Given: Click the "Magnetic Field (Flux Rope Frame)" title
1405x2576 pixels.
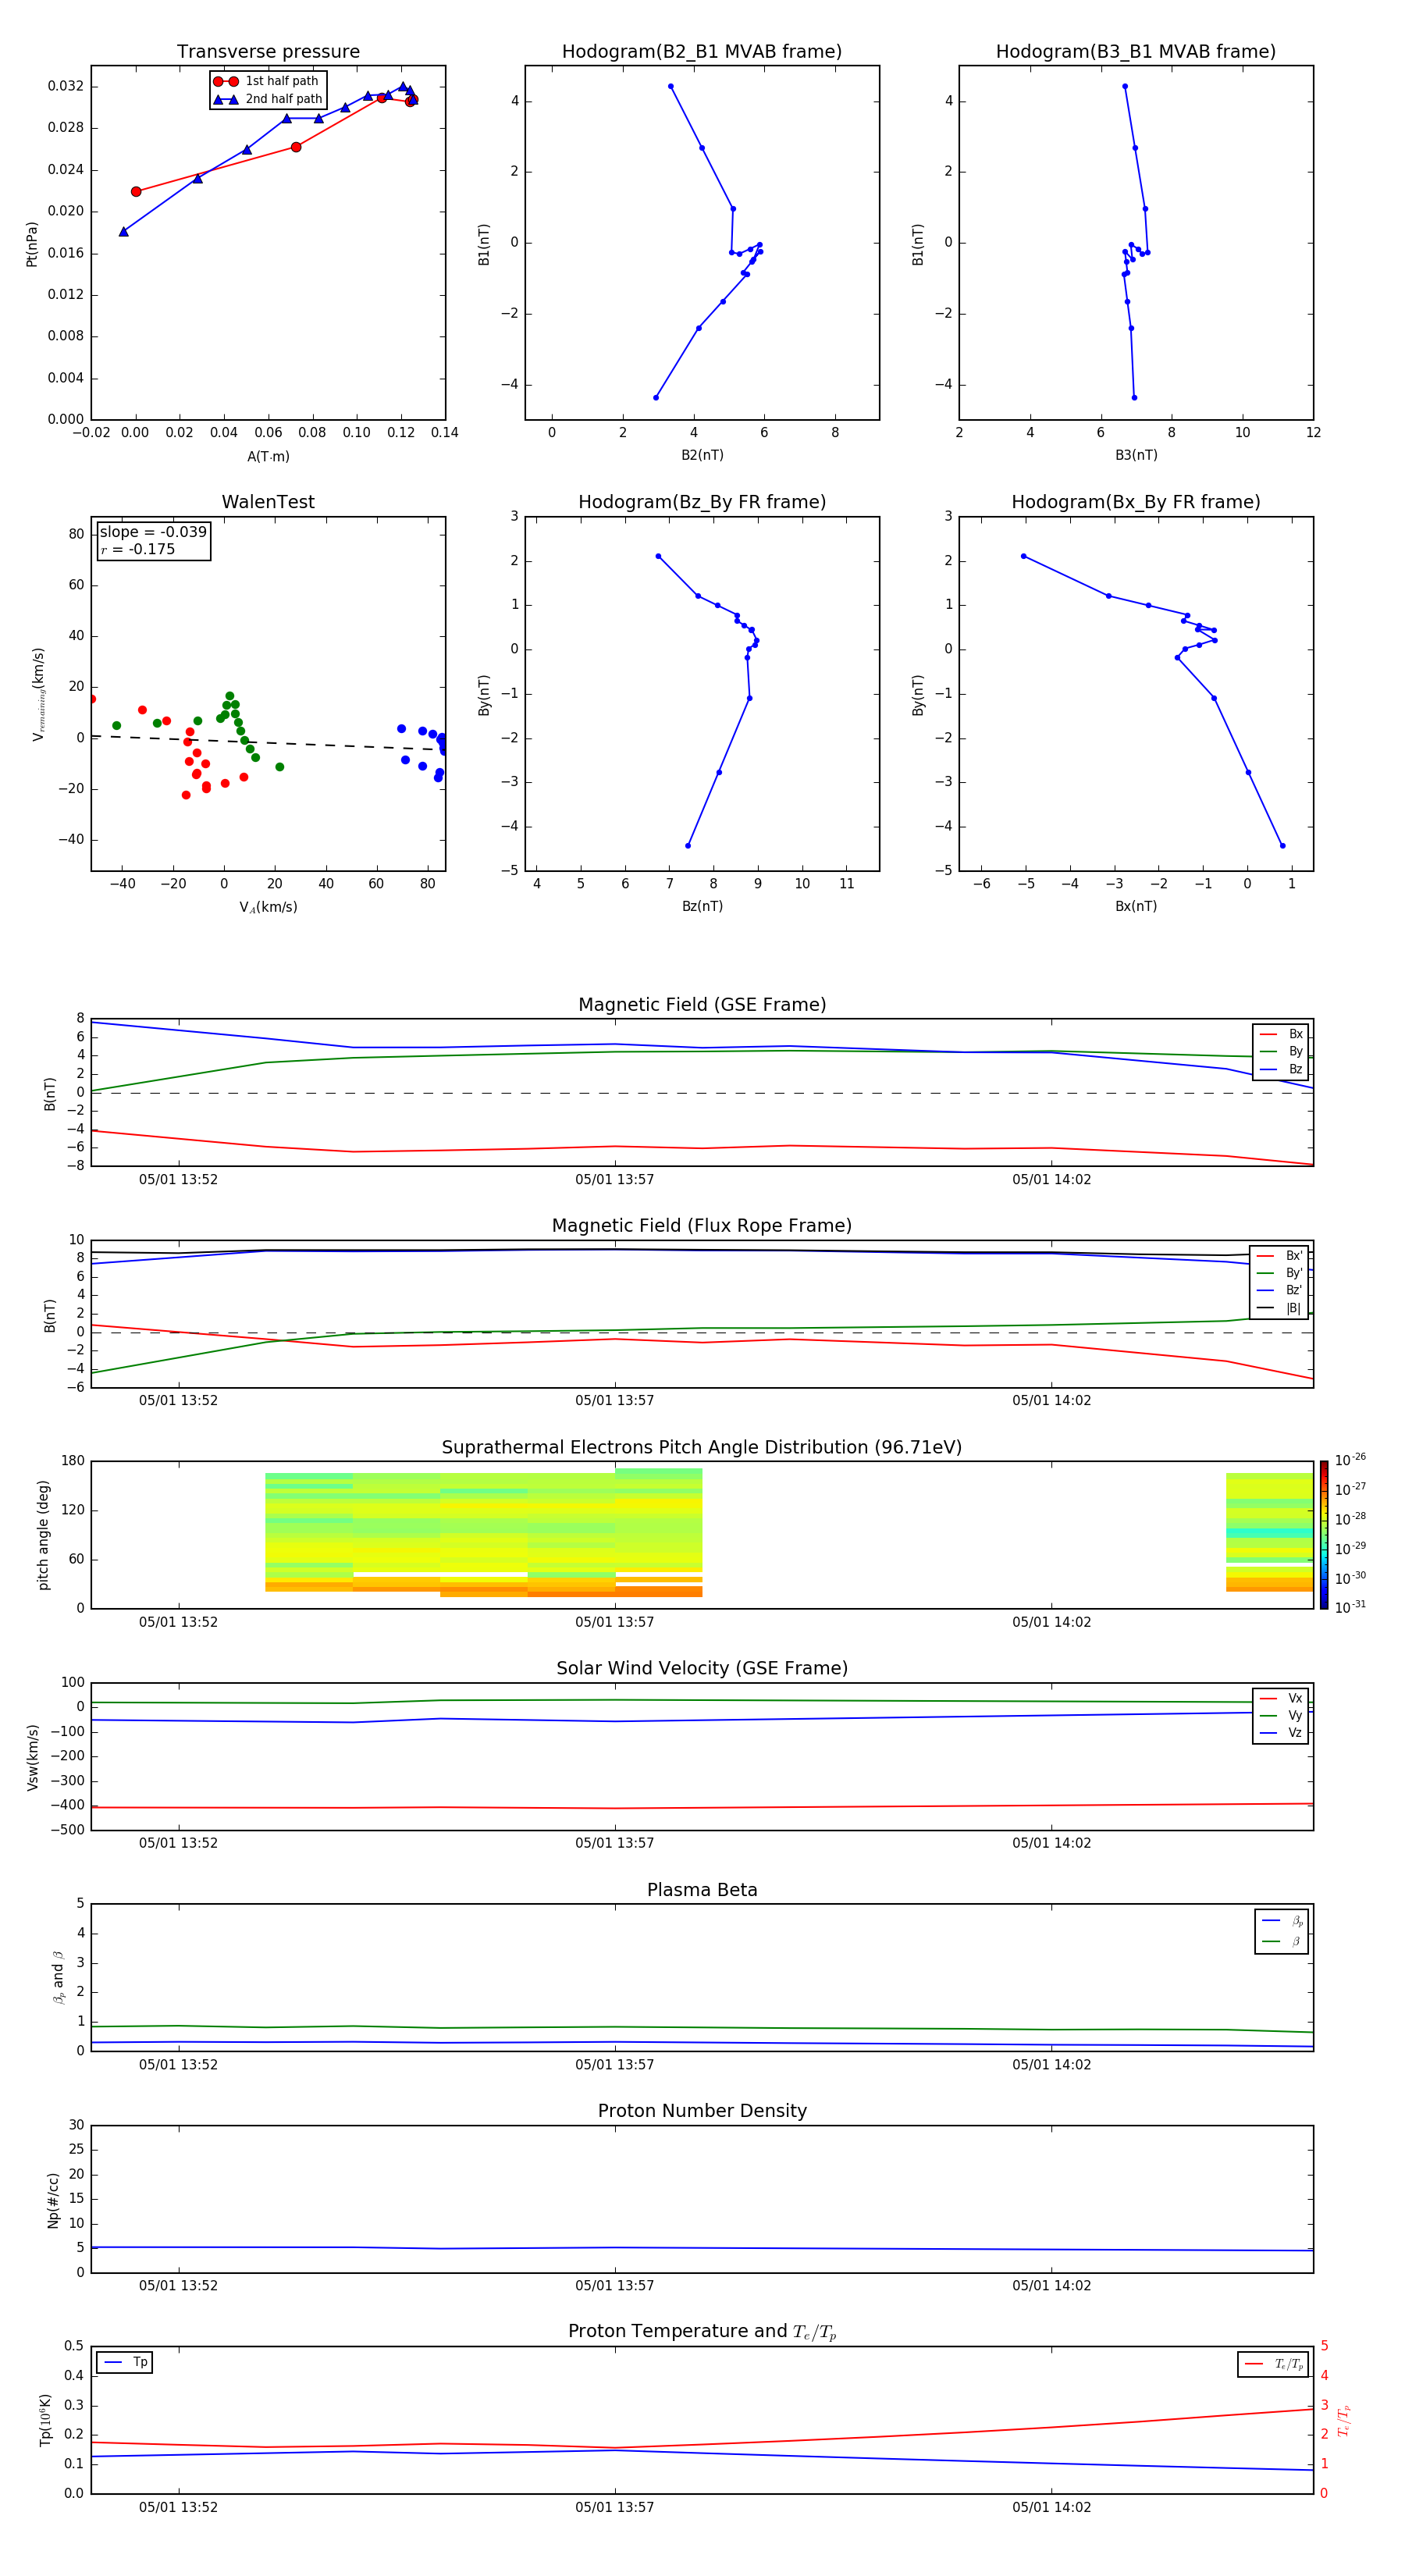Looking at the screenshot, I should click(702, 1226).
